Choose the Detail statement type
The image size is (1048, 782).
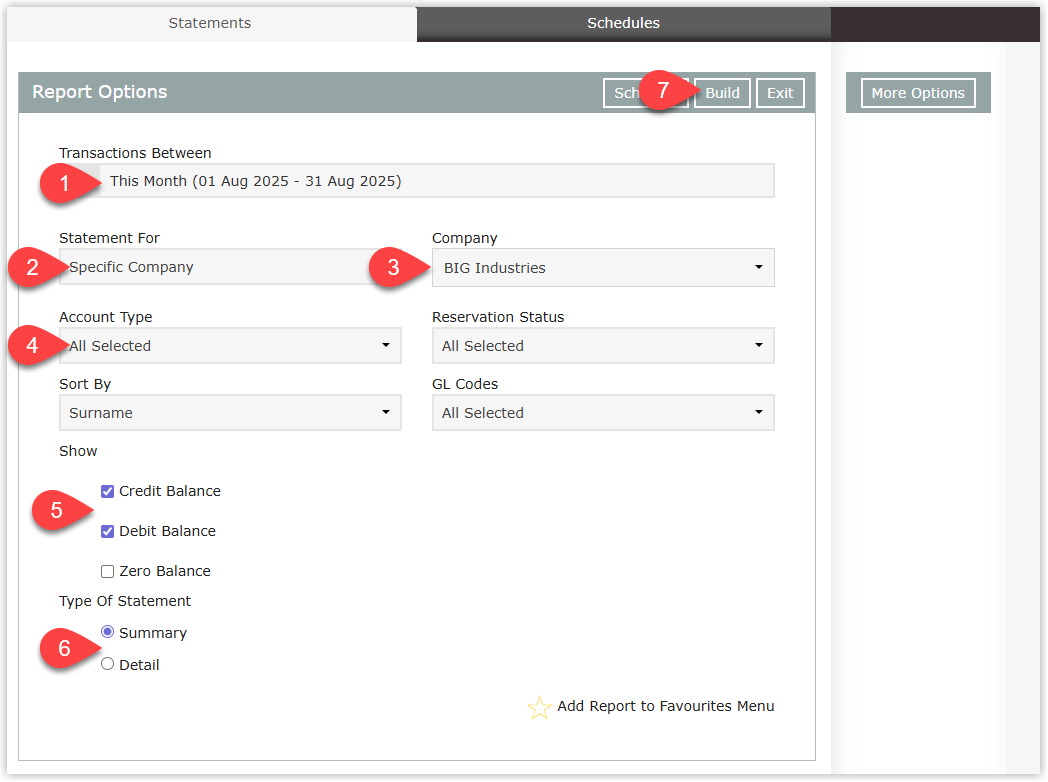(107, 664)
